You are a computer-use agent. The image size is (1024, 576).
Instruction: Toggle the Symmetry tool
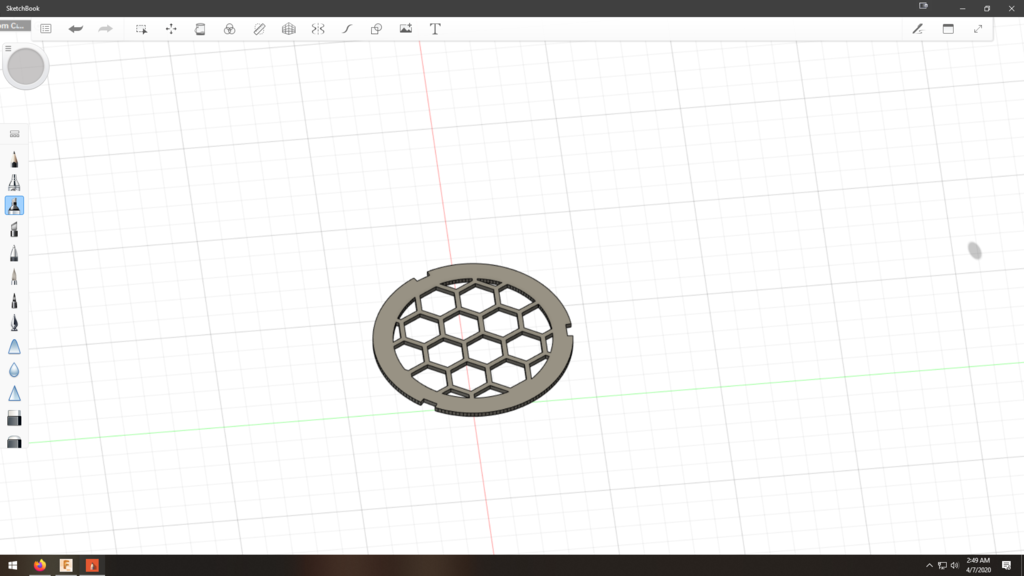318,29
